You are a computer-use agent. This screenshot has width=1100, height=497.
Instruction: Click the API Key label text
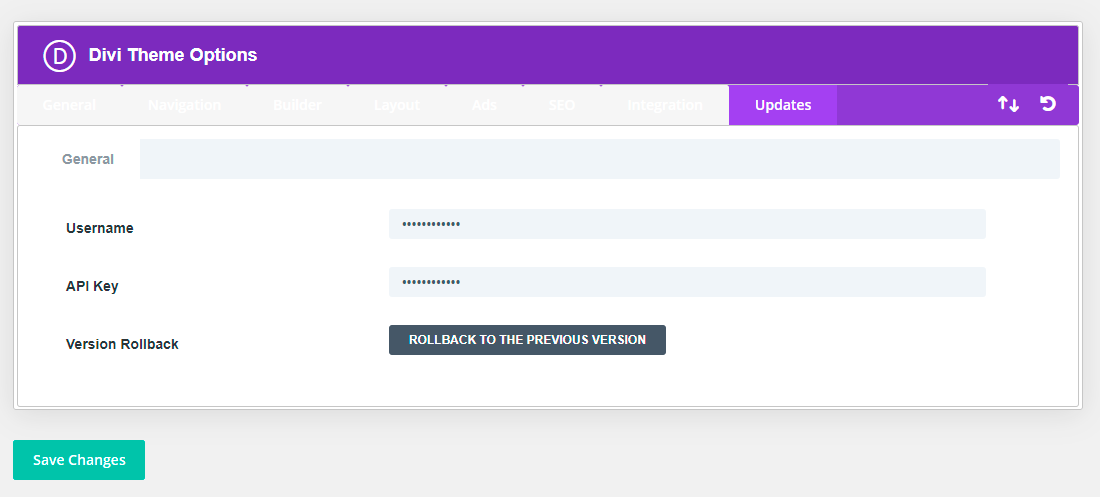pyautogui.click(x=92, y=286)
